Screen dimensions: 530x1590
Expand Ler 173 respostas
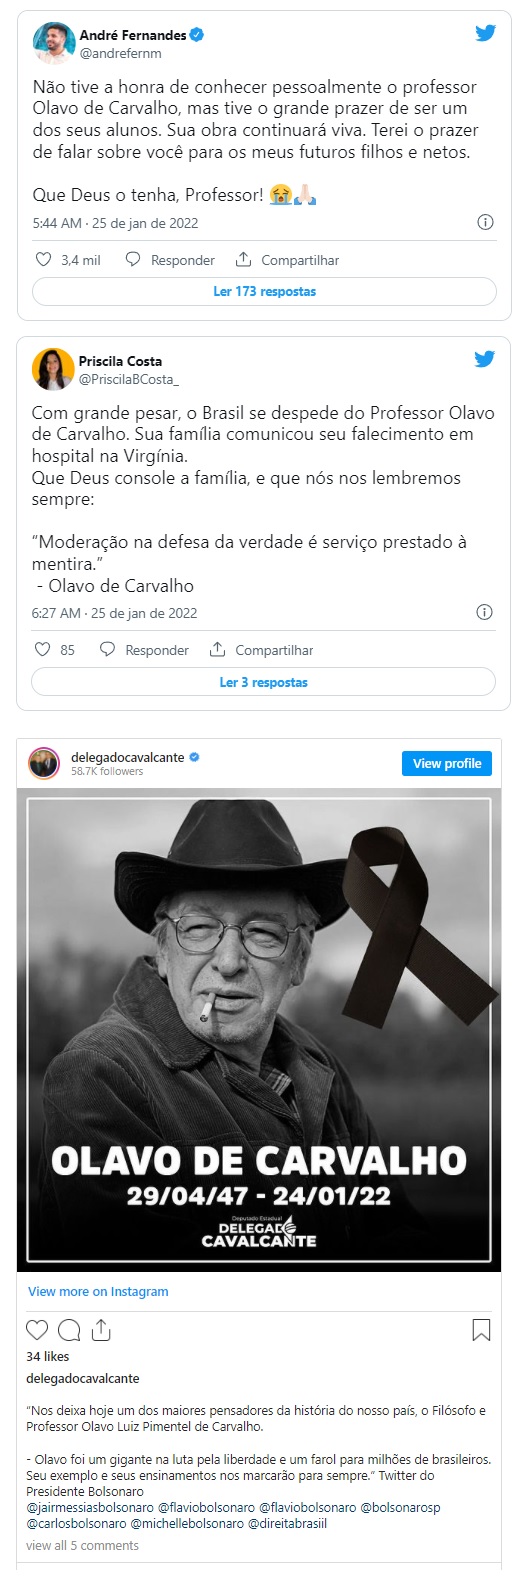264,291
